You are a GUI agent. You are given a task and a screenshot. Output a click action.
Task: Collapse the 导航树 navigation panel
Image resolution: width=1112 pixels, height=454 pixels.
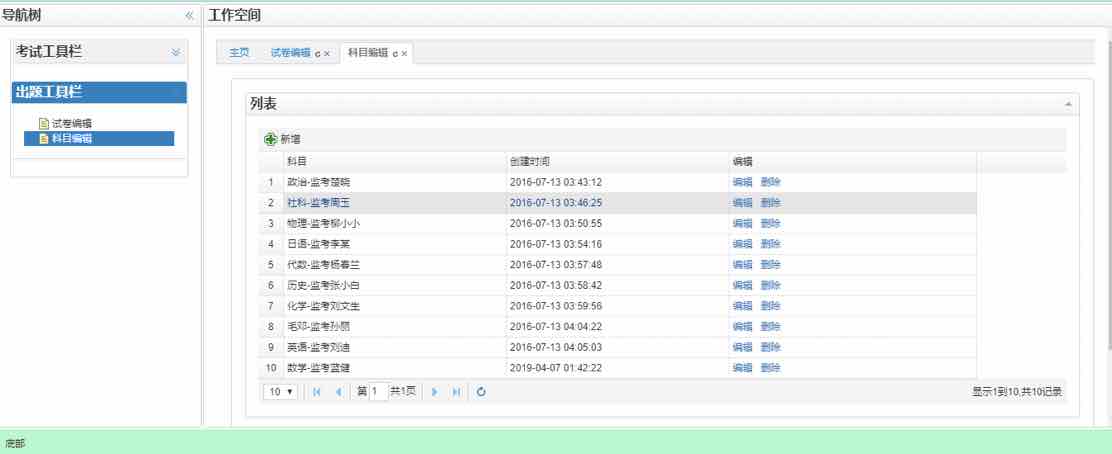click(189, 16)
